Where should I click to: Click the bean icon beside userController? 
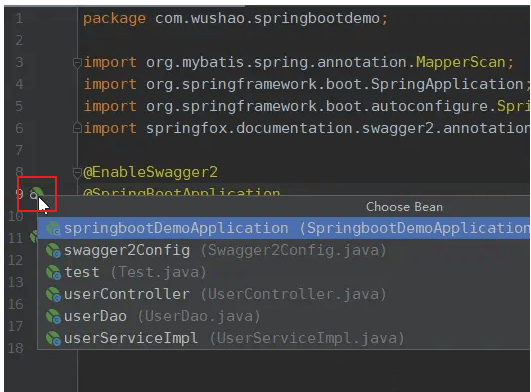tap(53, 295)
